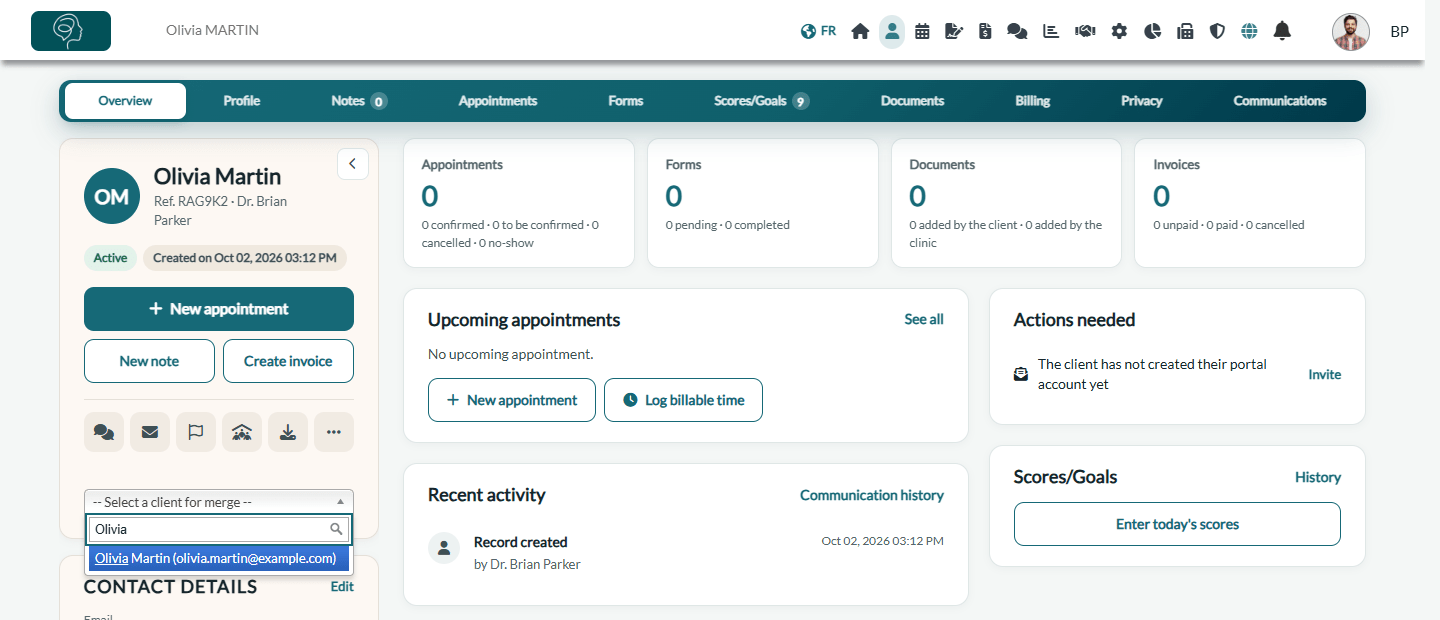1440x620 pixels.
Task: Open the Communication history link
Action: click(x=872, y=495)
